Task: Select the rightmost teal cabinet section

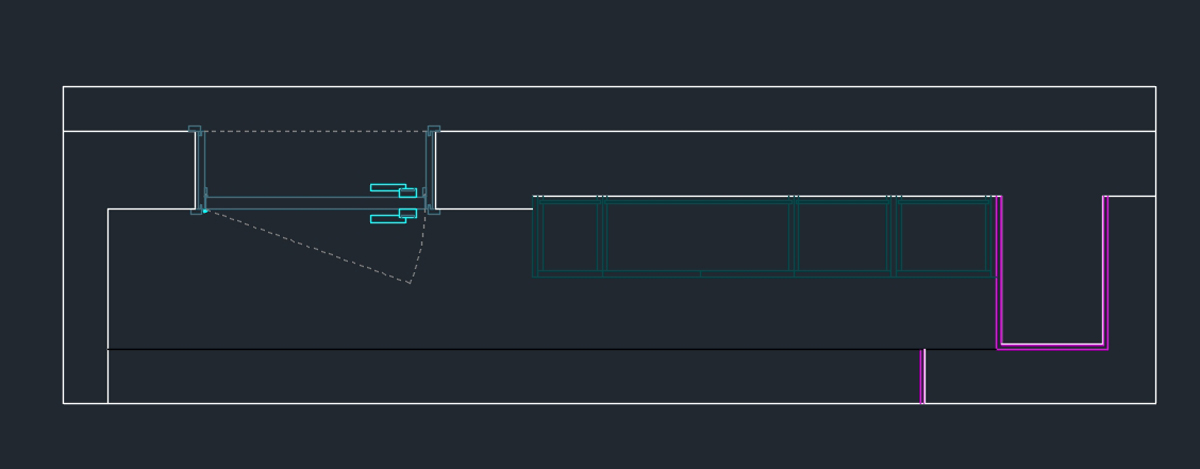Action: (944, 237)
